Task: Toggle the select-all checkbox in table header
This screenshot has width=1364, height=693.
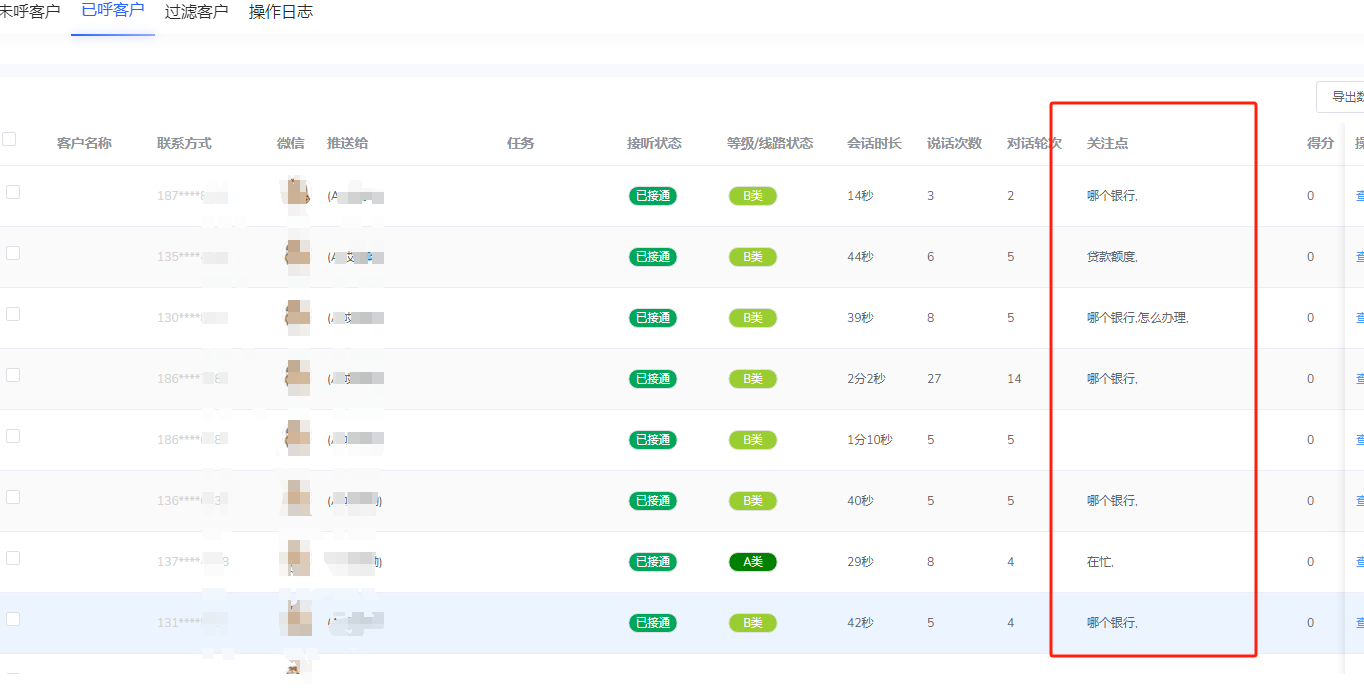Action: pos(9,139)
